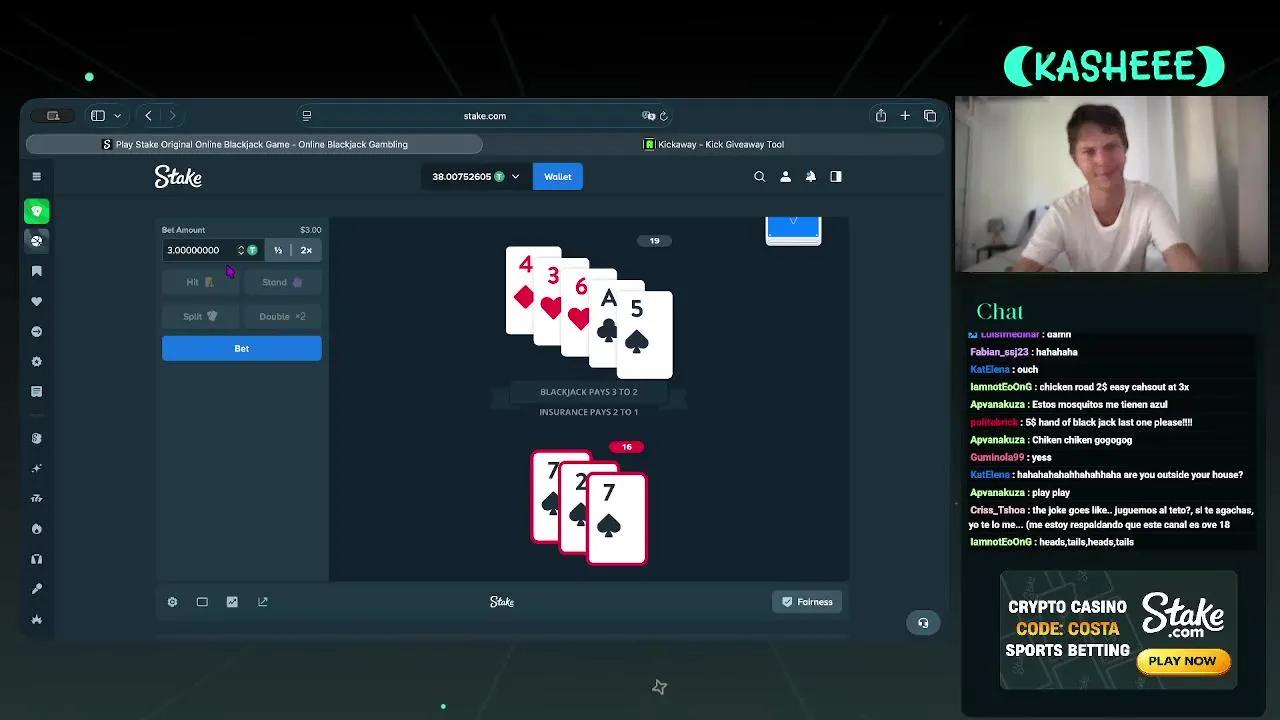Click the Play Now banner button
The width and height of the screenshot is (1280, 720).
click(x=1182, y=661)
